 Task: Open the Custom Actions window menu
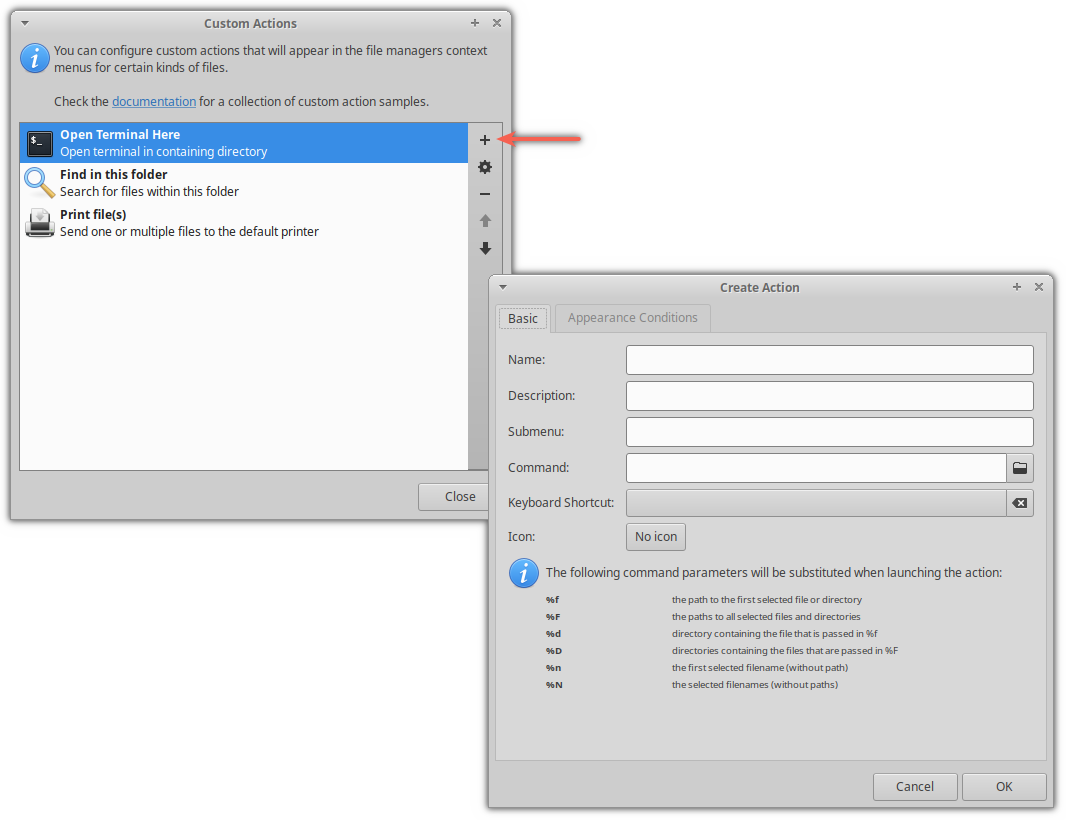pyautogui.click(x=23, y=22)
